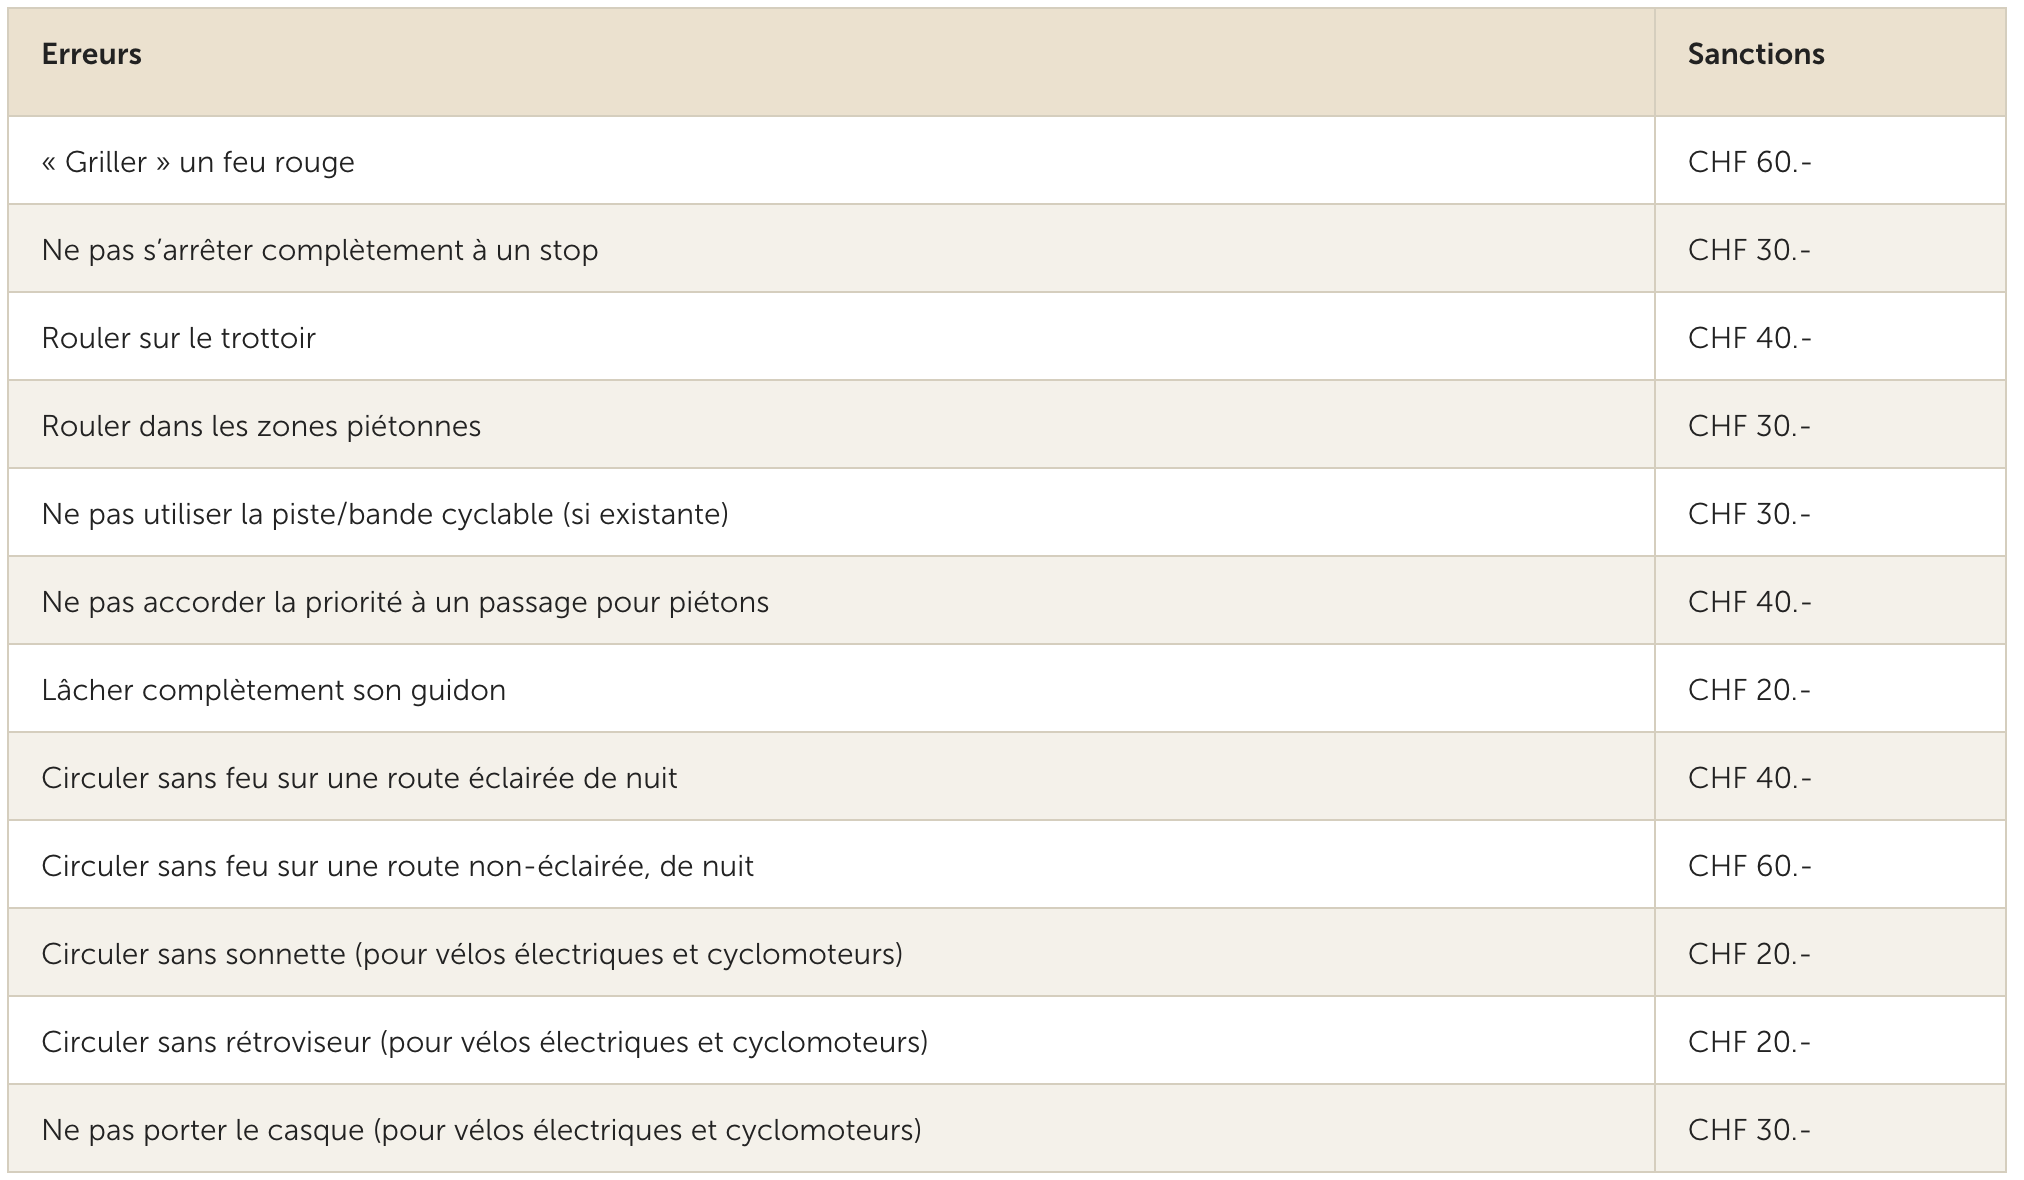Select the route non-éclairée, de nuit entry

coord(397,866)
